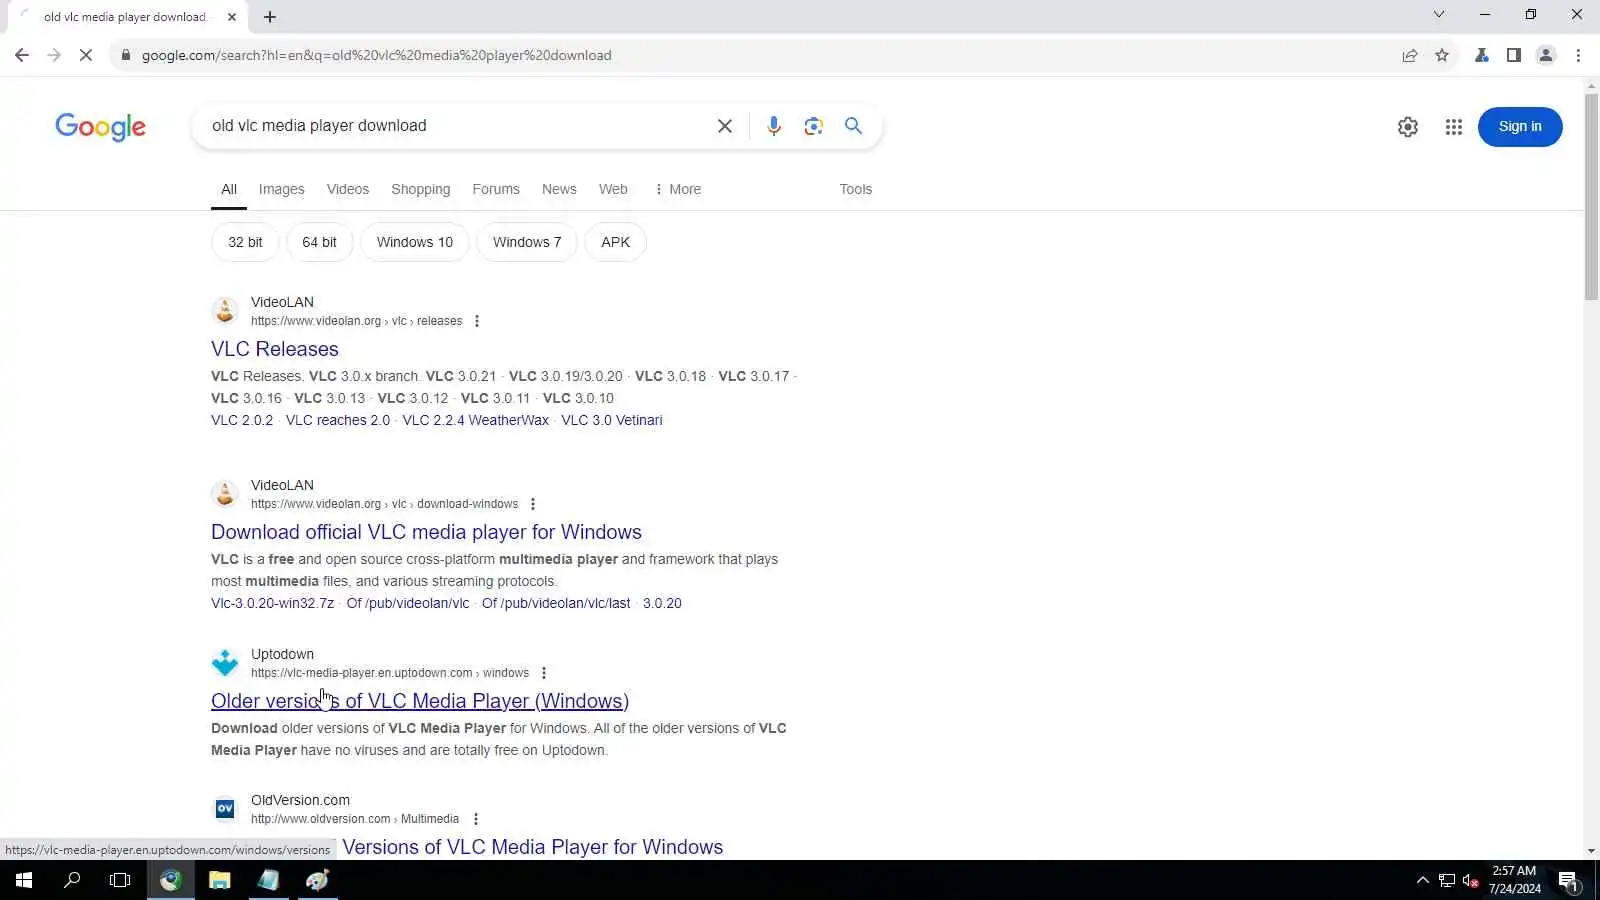Switch to the News tab

coord(559,189)
